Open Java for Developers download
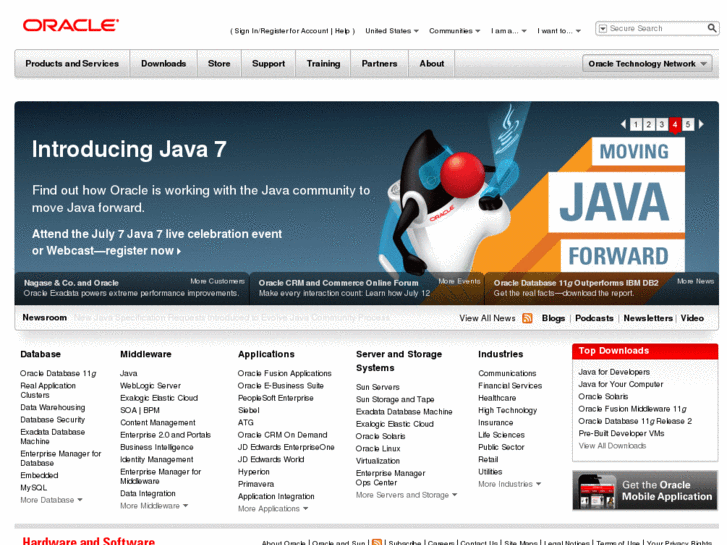 point(614,372)
